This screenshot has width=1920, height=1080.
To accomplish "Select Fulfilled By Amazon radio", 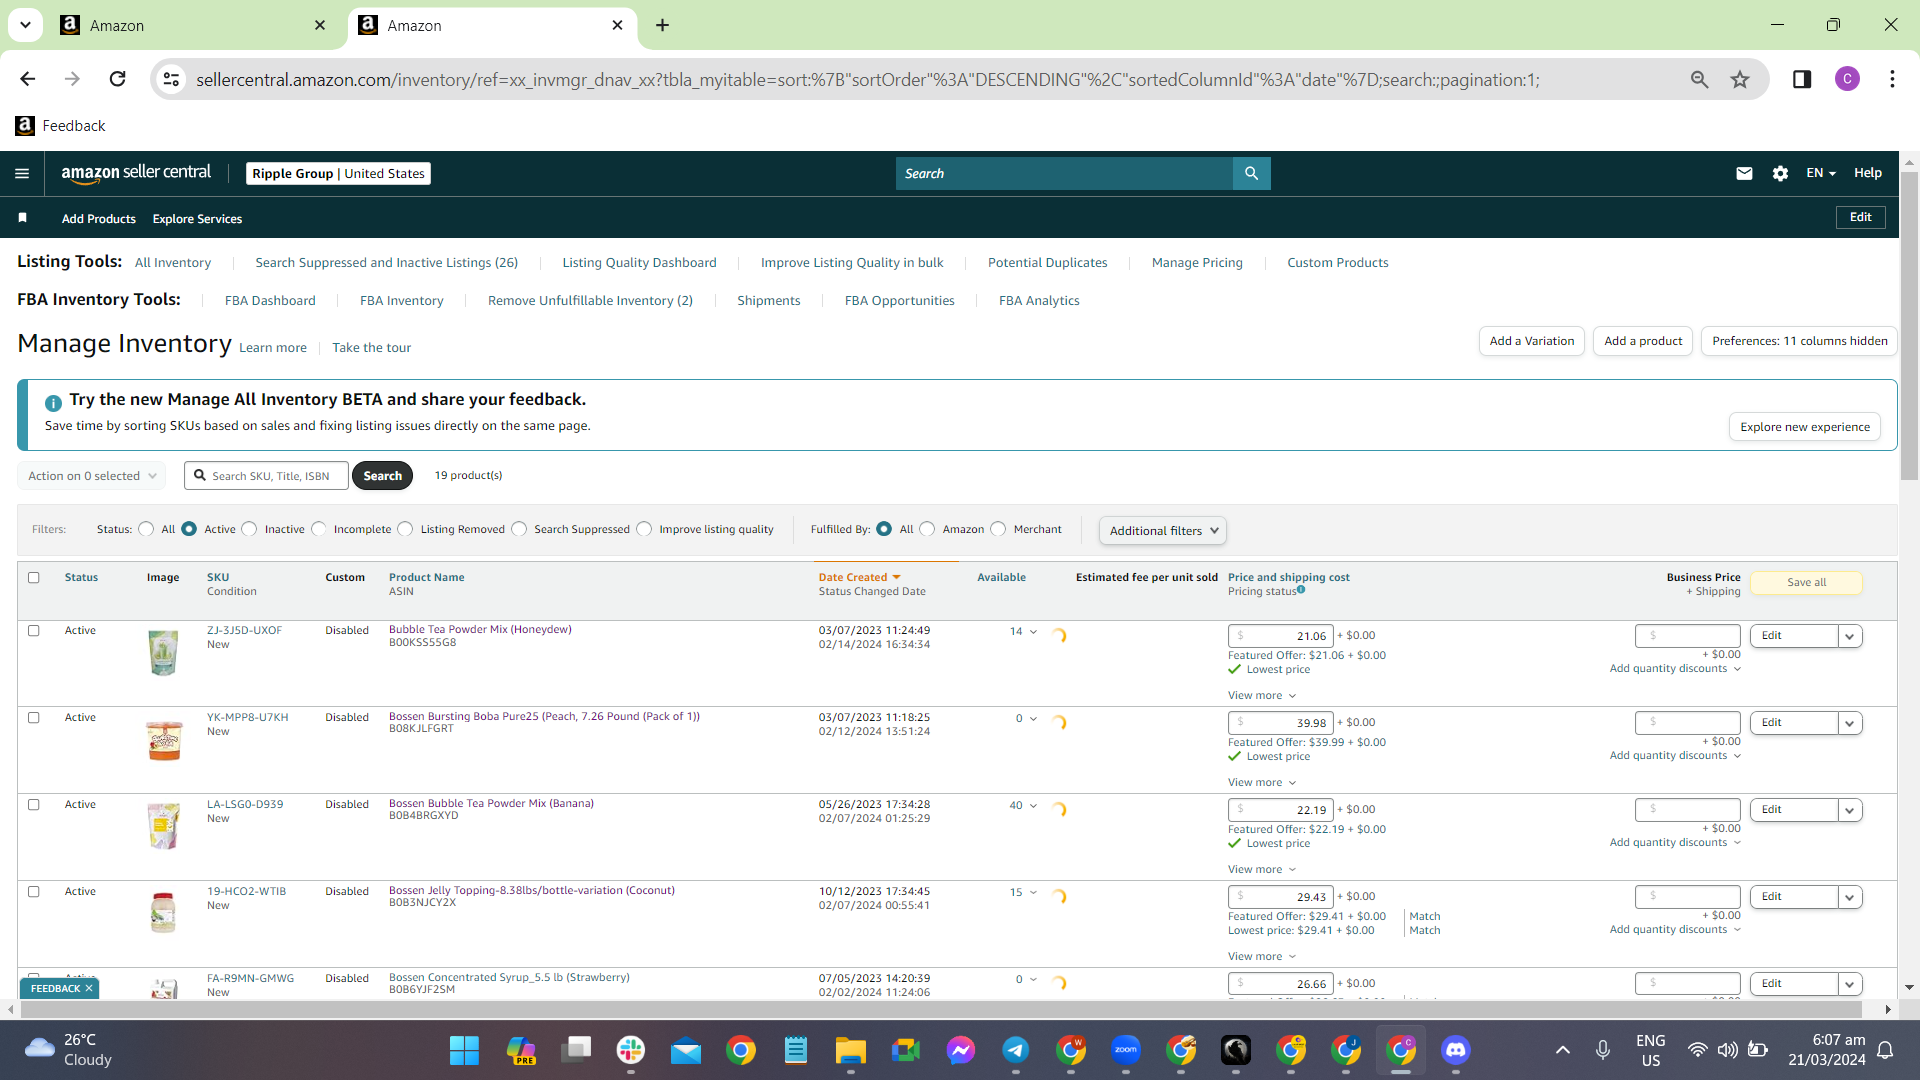I will (x=927, y=529).
